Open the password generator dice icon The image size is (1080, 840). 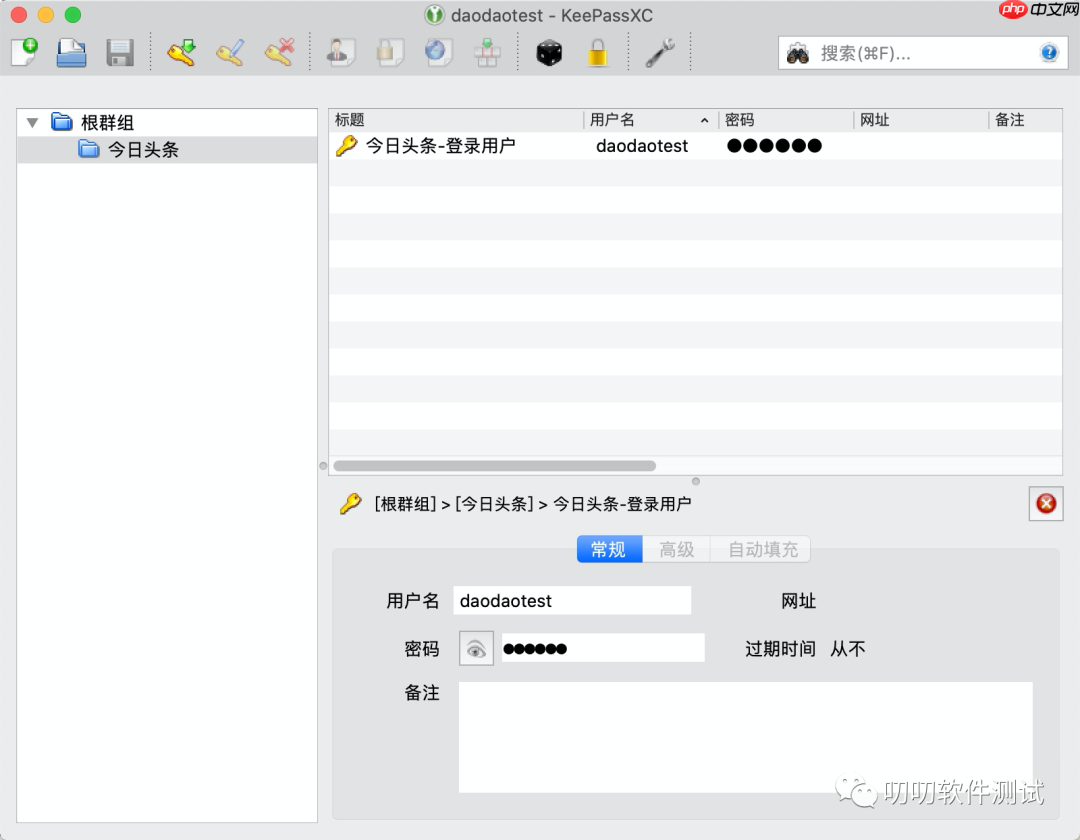click(x=548, y=52)
